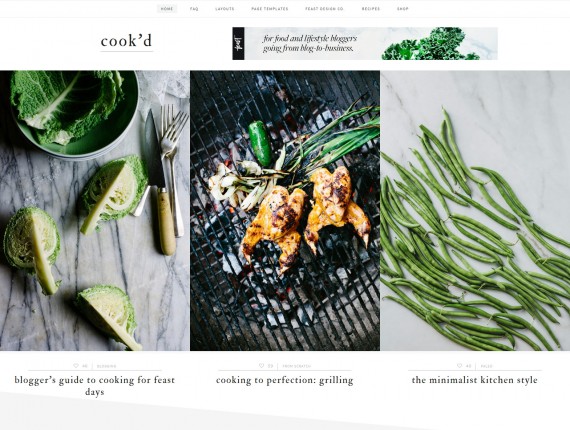
Task: Open the Home menu item
Action: [167, 9]
